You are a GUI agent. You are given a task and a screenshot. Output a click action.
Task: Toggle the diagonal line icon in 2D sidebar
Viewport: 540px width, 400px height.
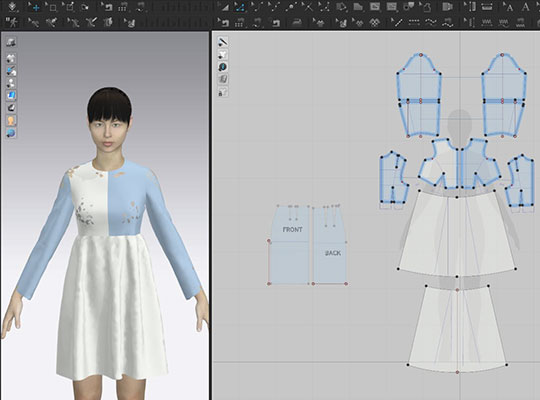click(223, 42)
